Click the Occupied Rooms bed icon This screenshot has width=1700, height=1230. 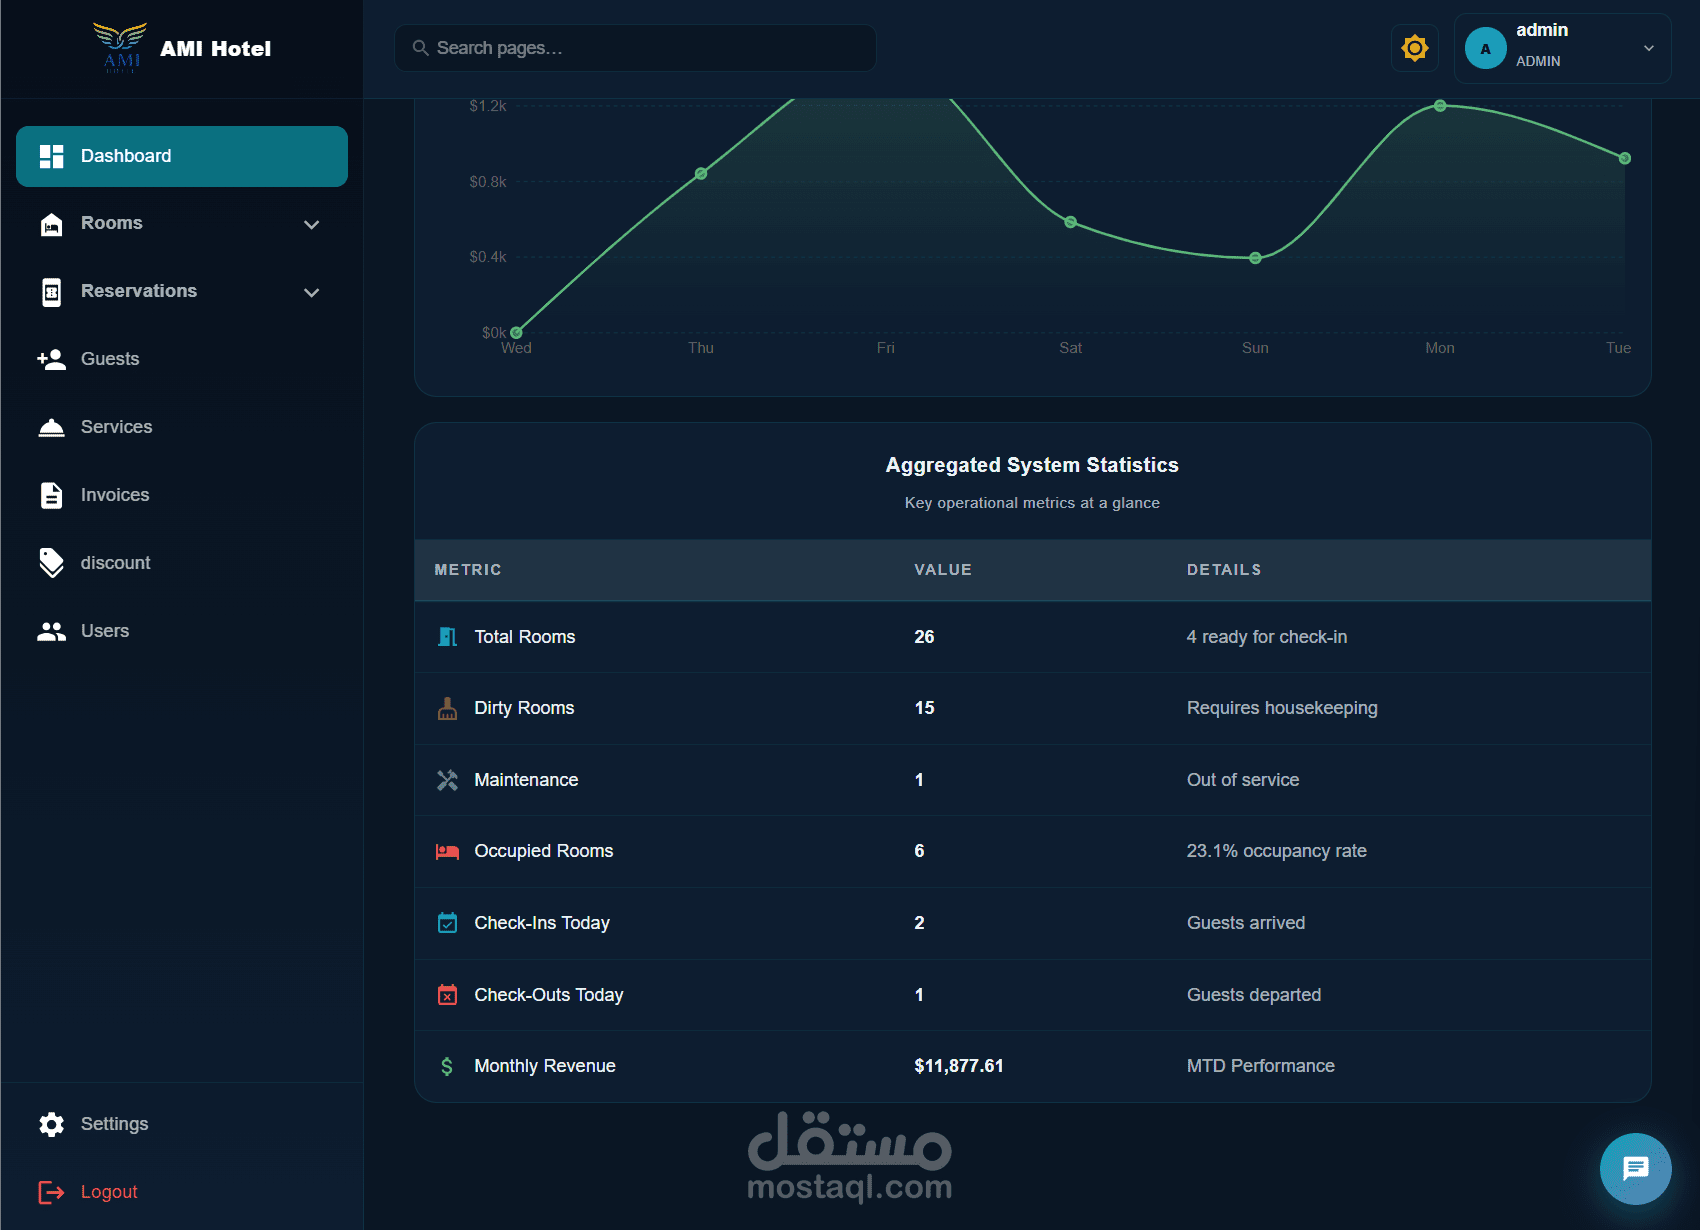448,851
